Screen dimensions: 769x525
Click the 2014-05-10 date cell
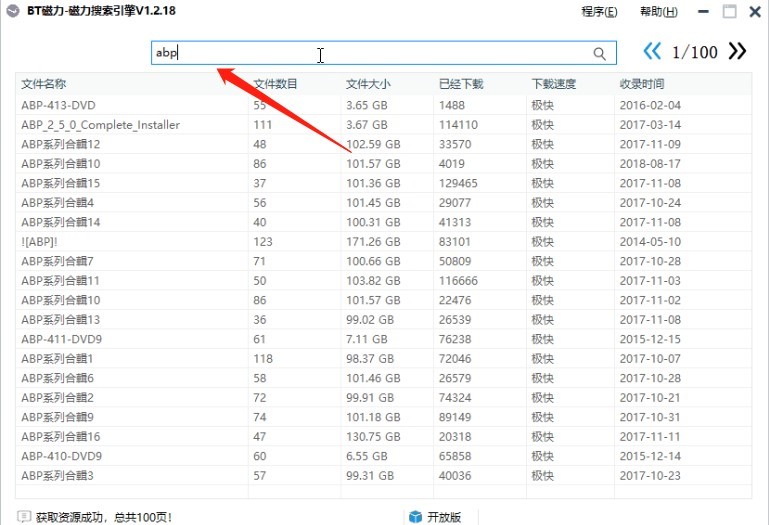(x=650, y=242)
